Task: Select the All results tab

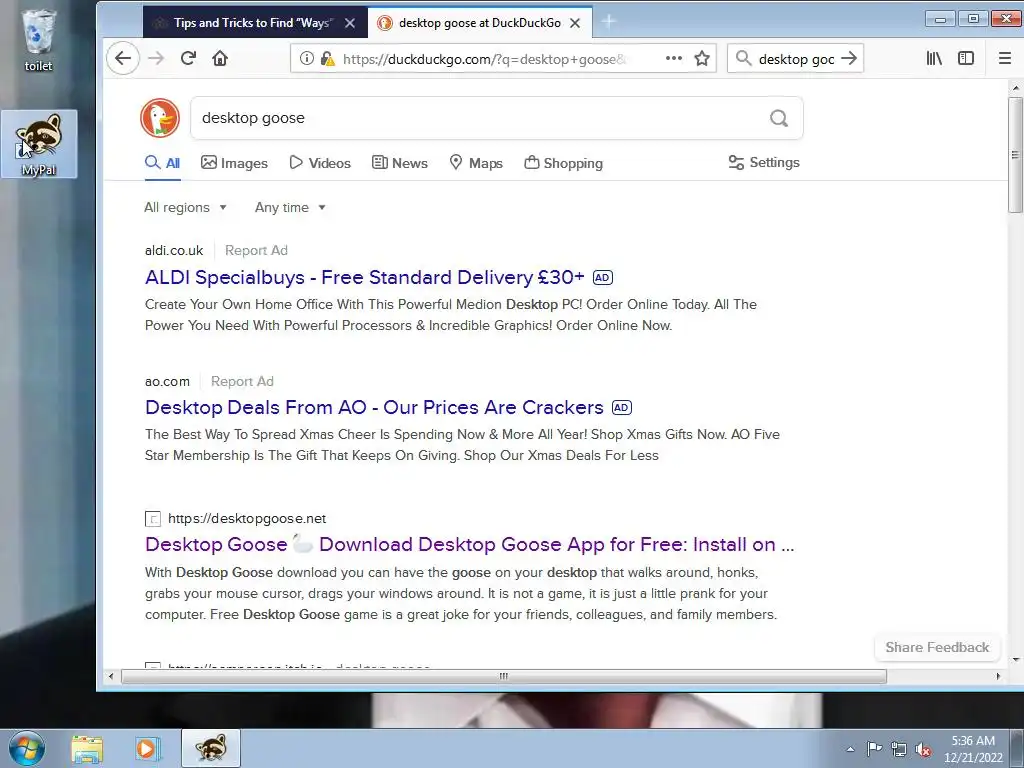Action: coord(163,163)
